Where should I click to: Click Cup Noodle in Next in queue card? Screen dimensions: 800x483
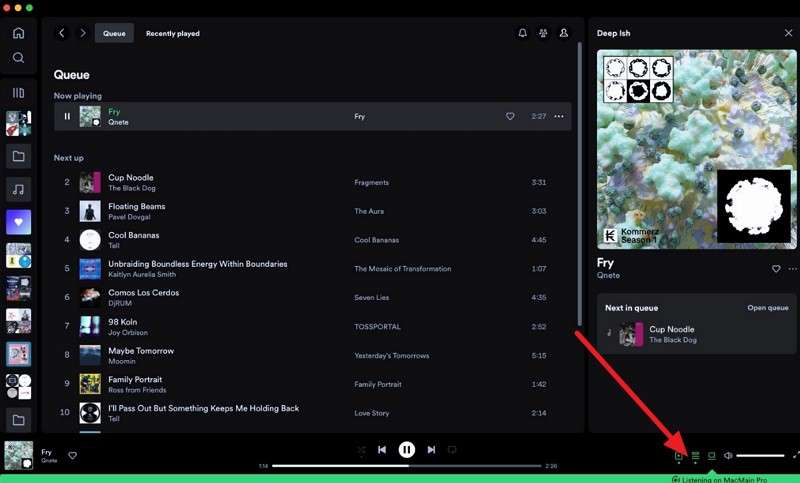pos(671,329)
